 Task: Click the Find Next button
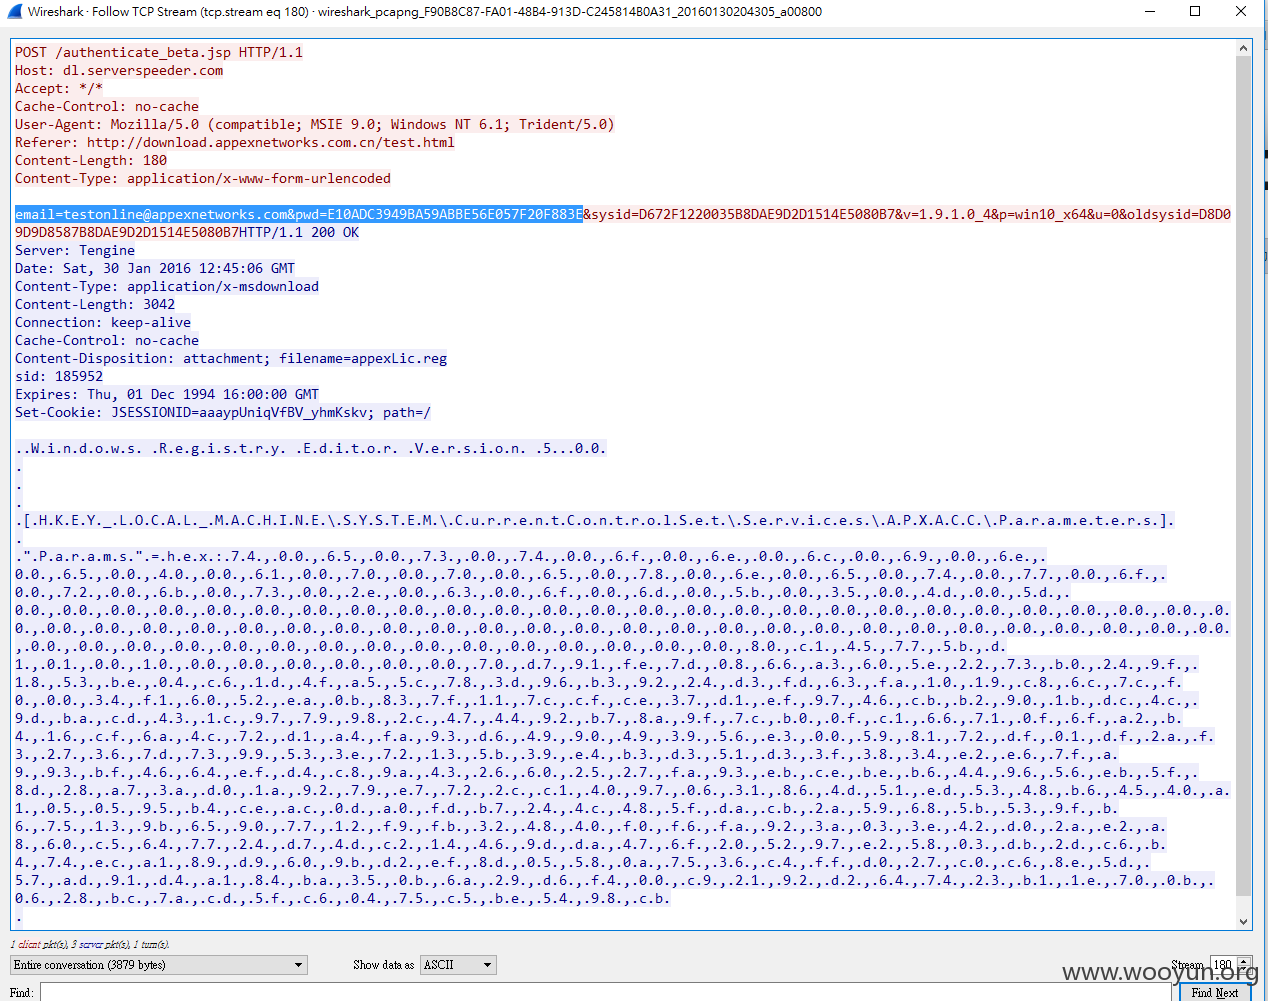pyautogui.click(x=1215, y=992)
